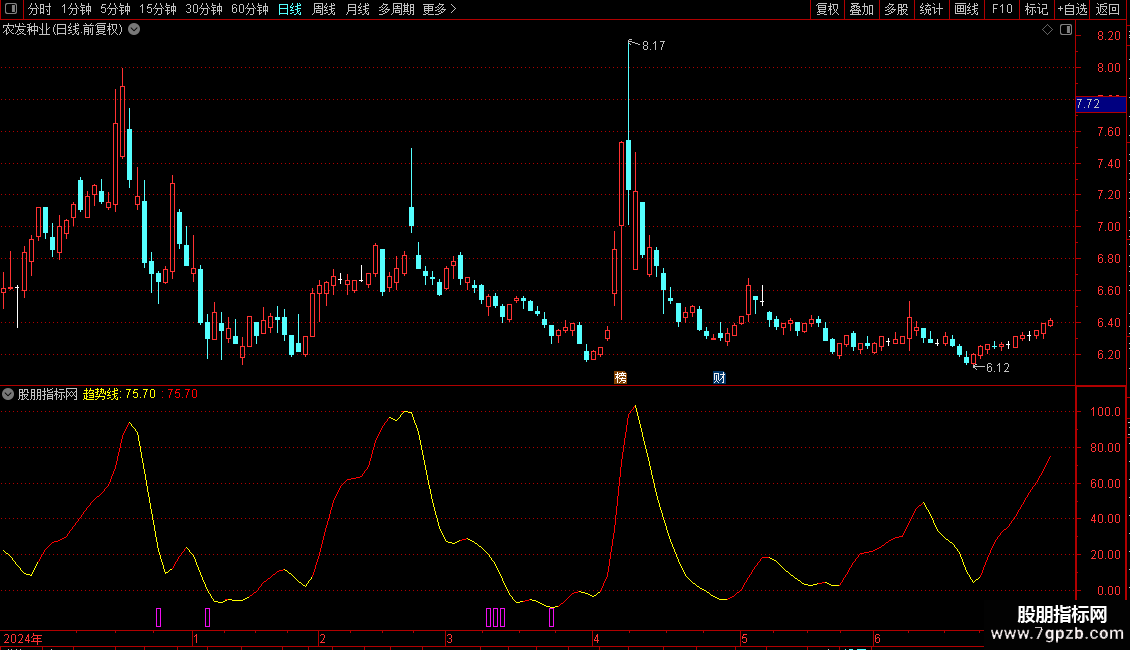Click the 7.00 price axis value

tap(1108, 227)
